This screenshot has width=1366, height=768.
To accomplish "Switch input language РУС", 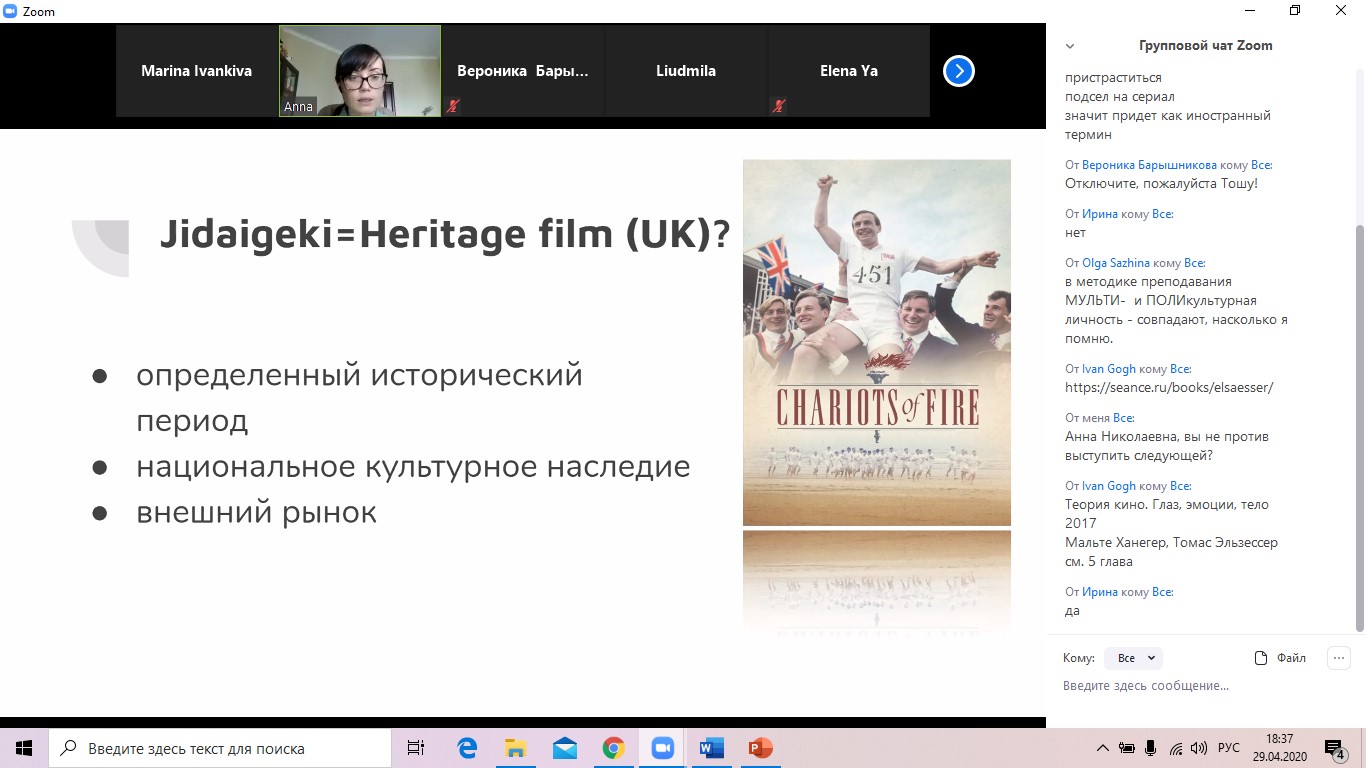I will [x=1229, y=748].
